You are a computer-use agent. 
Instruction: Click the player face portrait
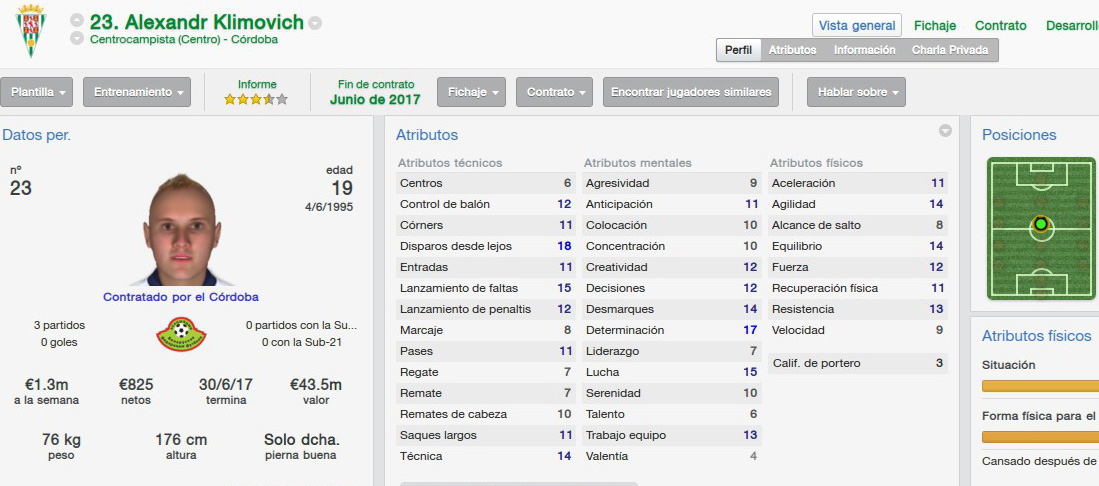[x=183, y=230]
